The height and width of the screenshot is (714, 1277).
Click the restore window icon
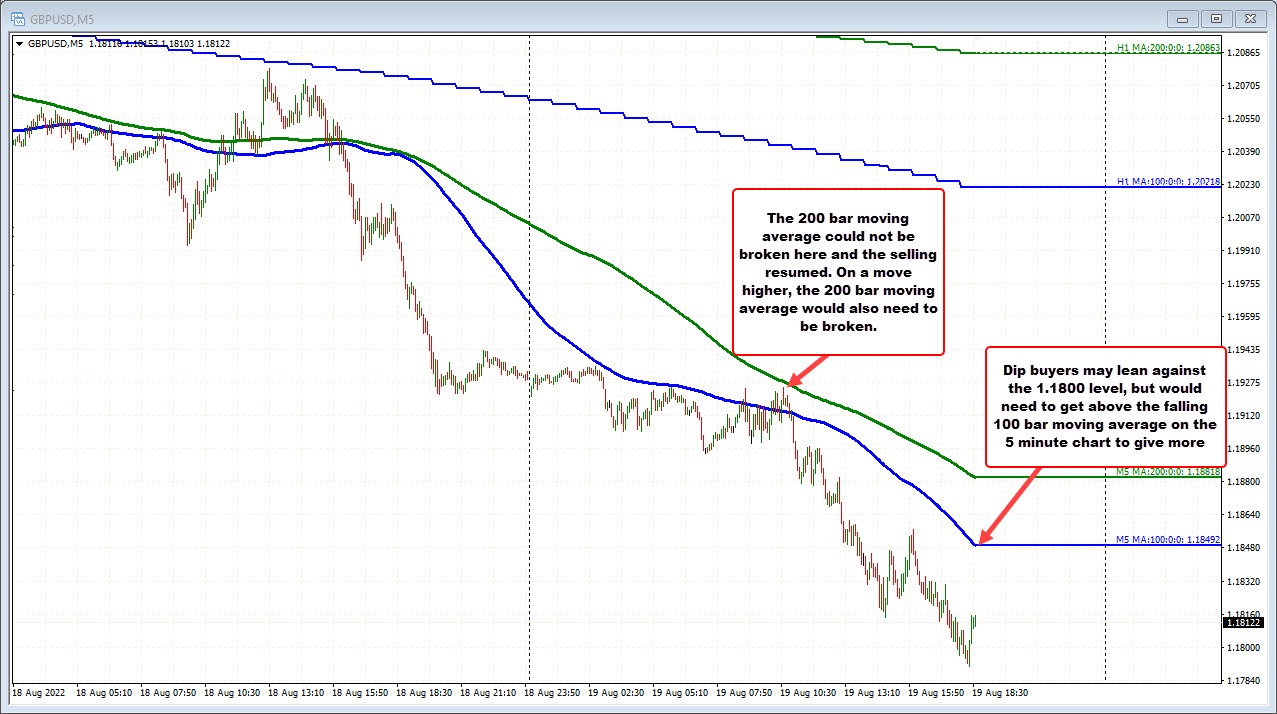(x=1216, y=17)
